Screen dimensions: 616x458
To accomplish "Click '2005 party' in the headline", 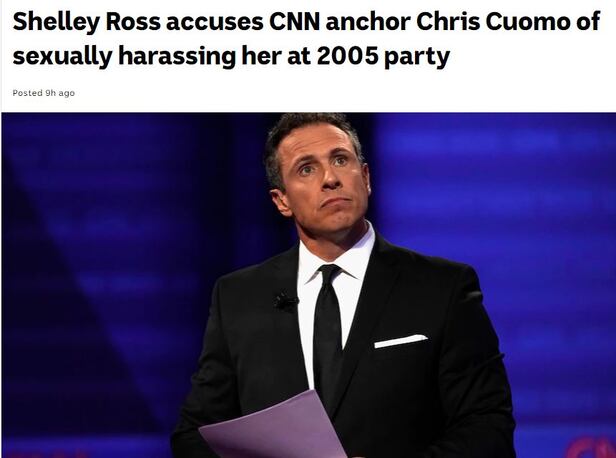I will click(383, 56).
